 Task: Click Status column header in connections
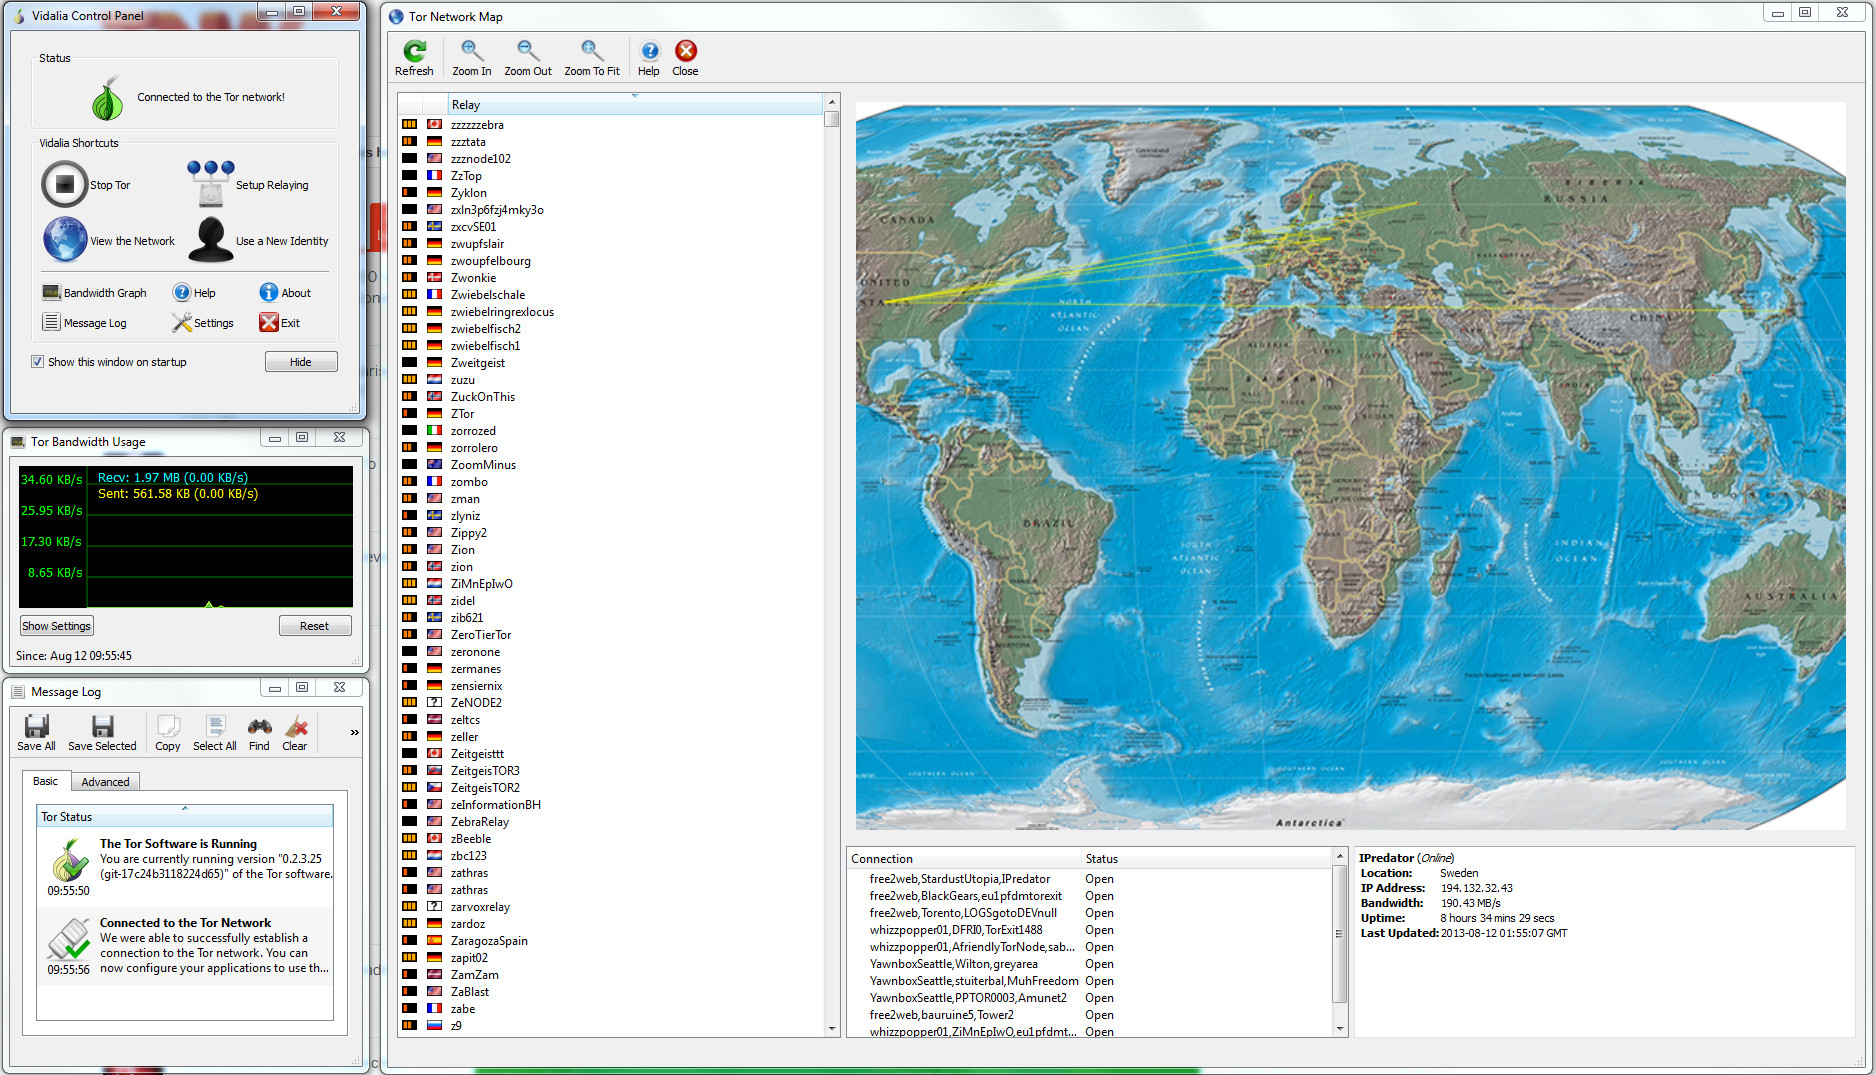point(1207,858)
